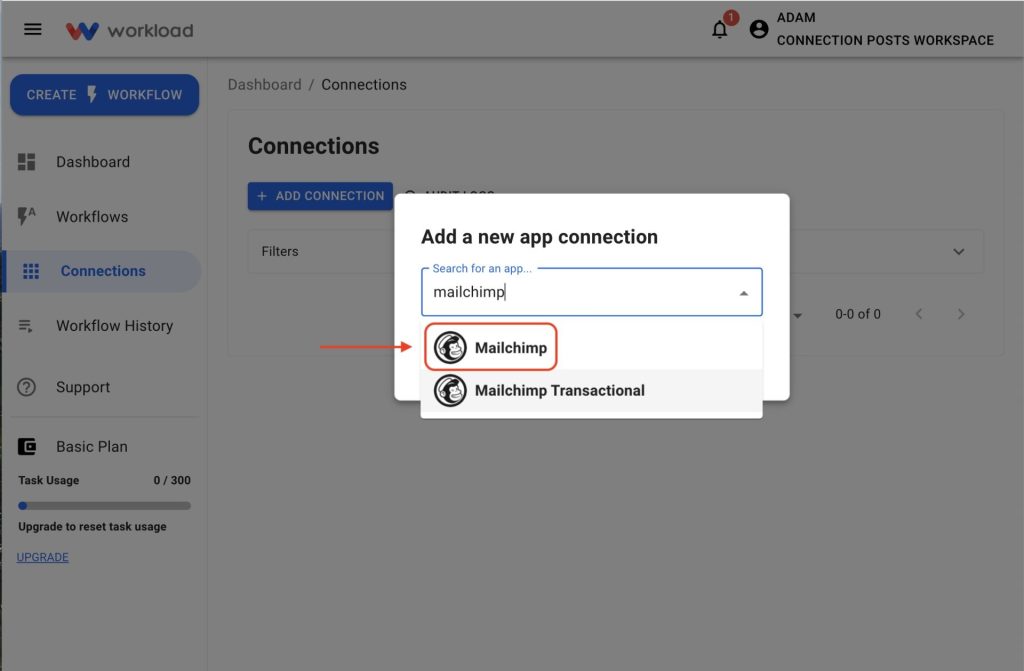The width and height of the screenshot is (1024, 671).
Task: Open Support in the sidebar
Action: click(83, 387)
